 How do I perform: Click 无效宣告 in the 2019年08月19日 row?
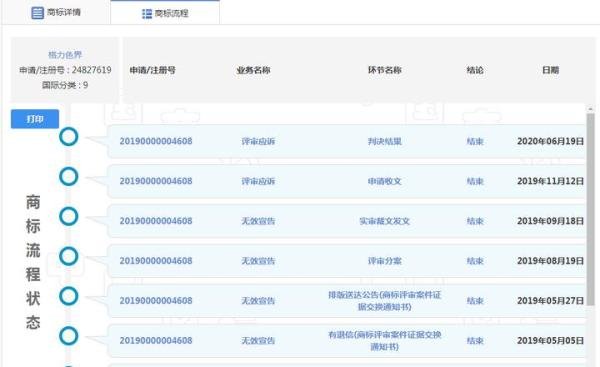[x=258, y=261]
